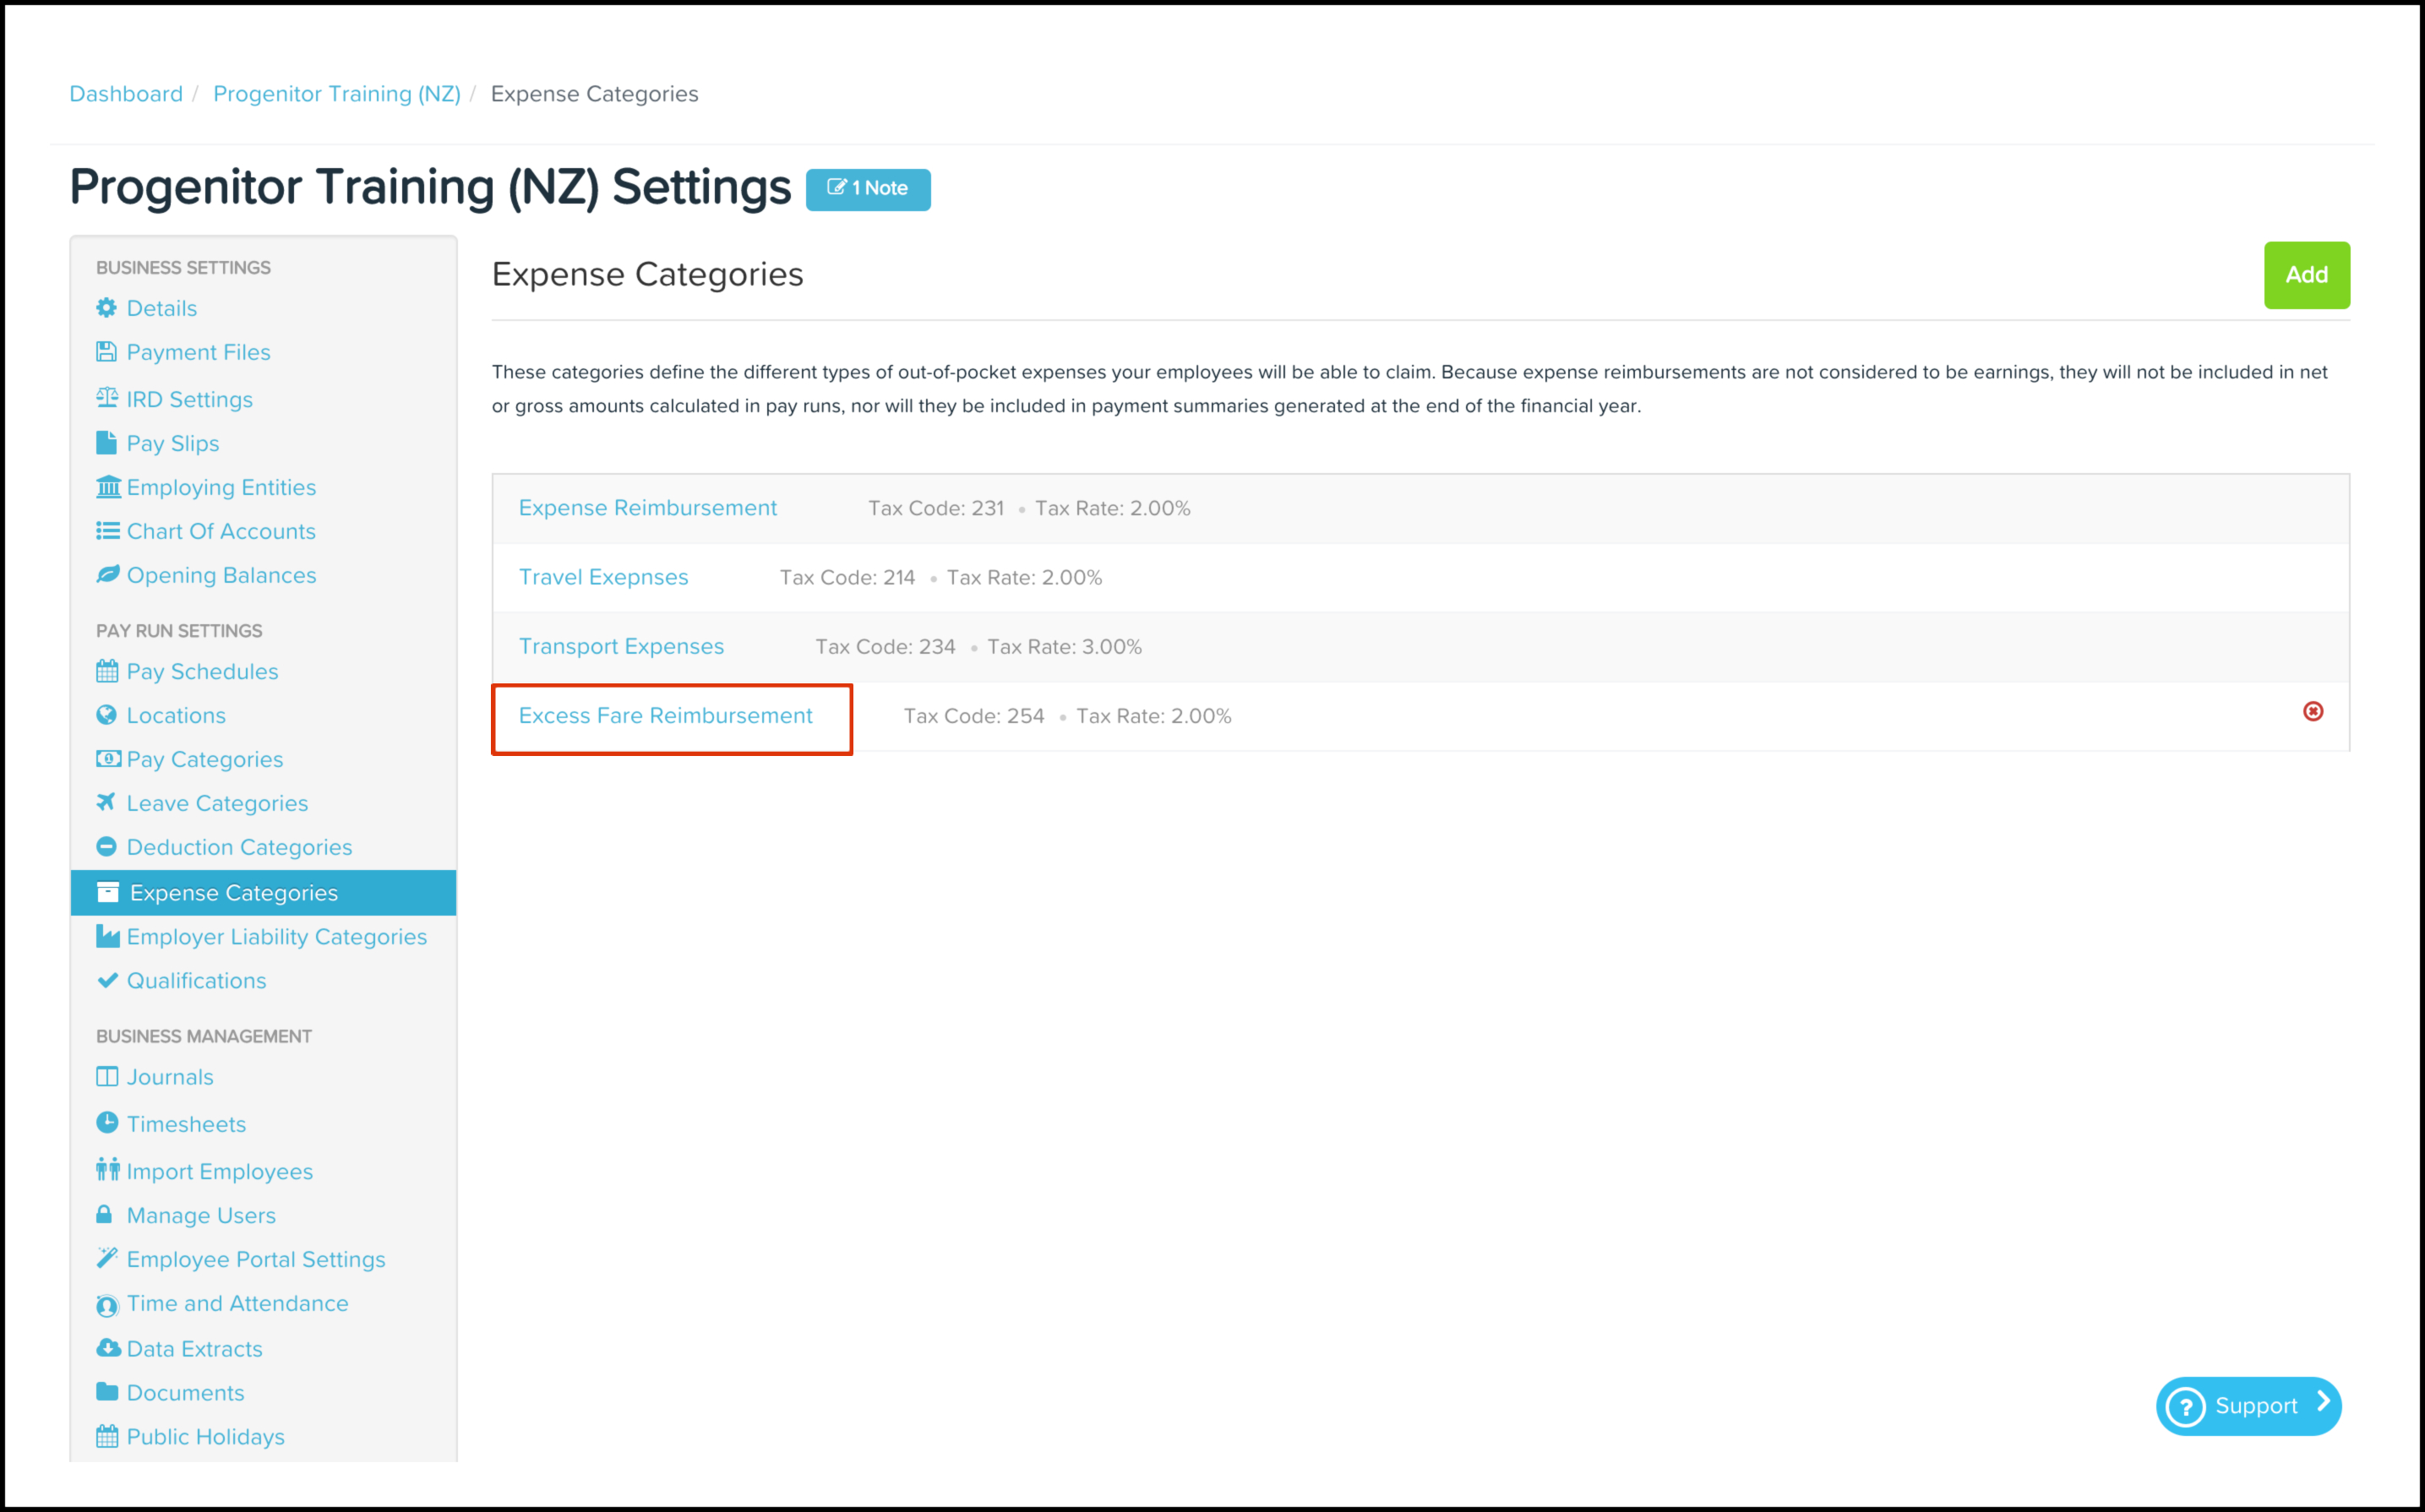Click the Timesheets clock icon
2425x1512 pixels.
(x=106, y=1123)
